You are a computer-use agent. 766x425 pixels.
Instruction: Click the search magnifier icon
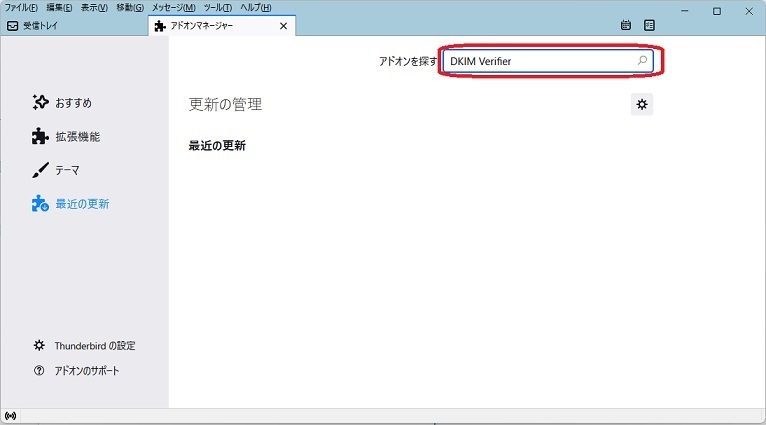point(642,62)
